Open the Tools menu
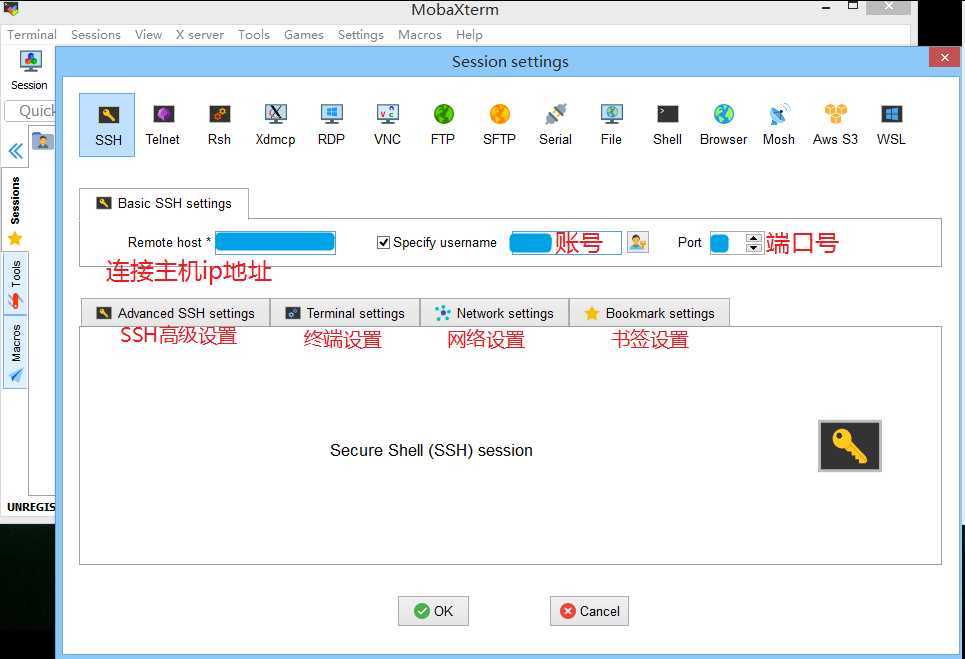This screenshot has height=659, width=965. [254, 34]
